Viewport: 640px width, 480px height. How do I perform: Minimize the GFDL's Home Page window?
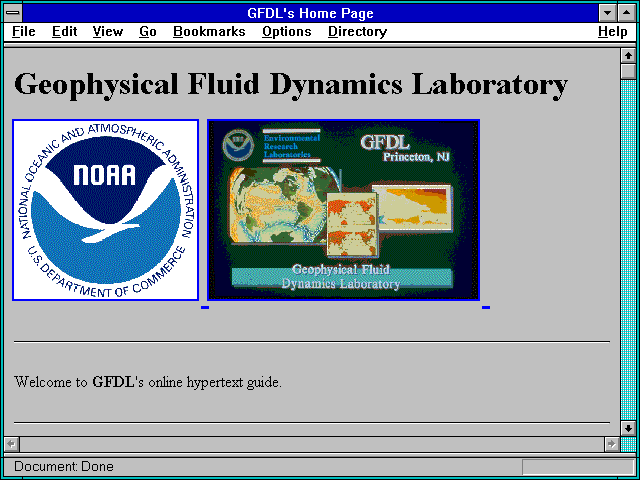pos(607,13)
